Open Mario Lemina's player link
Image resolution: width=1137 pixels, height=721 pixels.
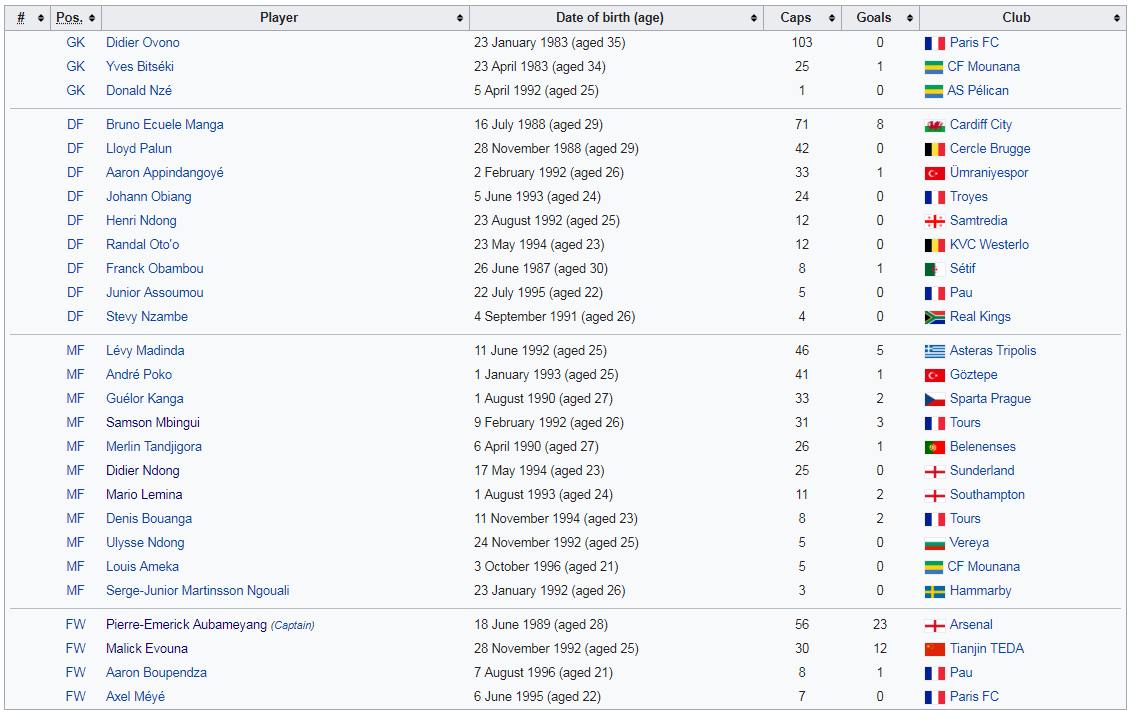click(x=144, y=495)
